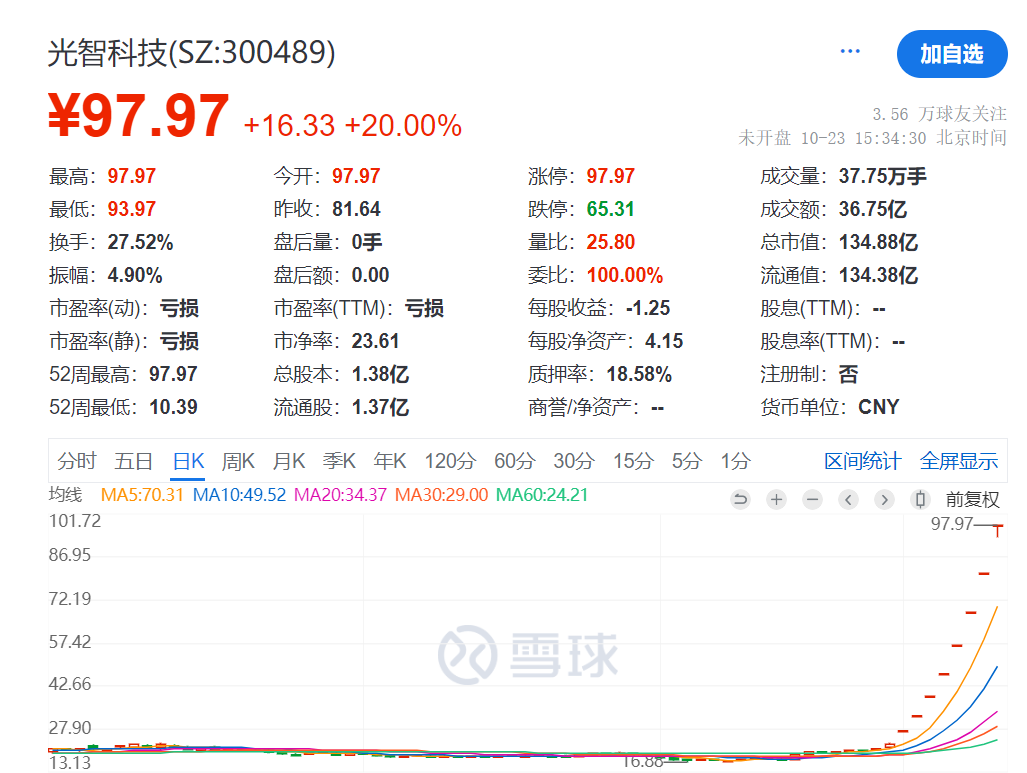Viewport: 1027px width, 773px height.
Task: Click the 加自选 button
Action: 952,54
